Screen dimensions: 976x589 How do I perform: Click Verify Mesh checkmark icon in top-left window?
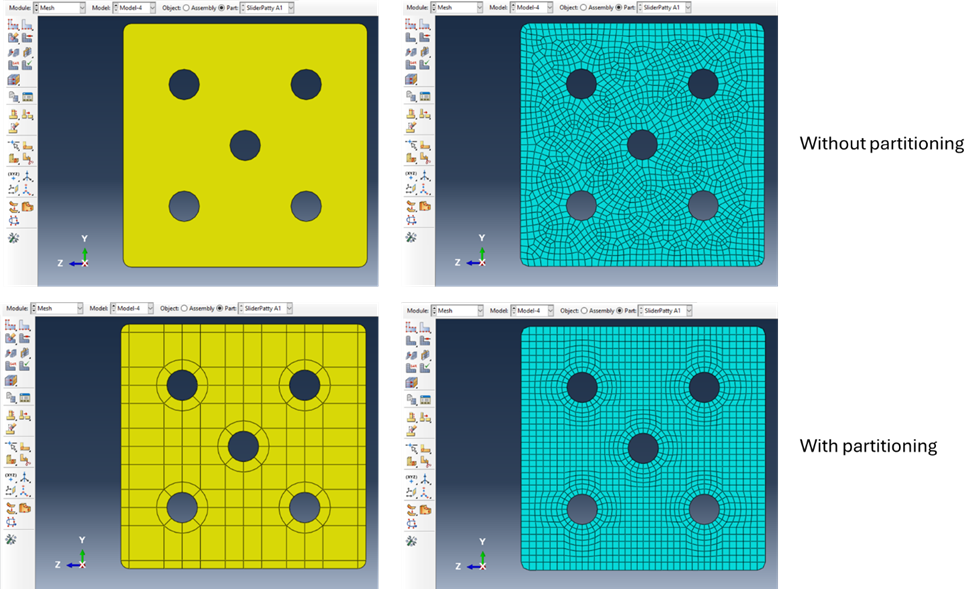click(x=27, y=65)
